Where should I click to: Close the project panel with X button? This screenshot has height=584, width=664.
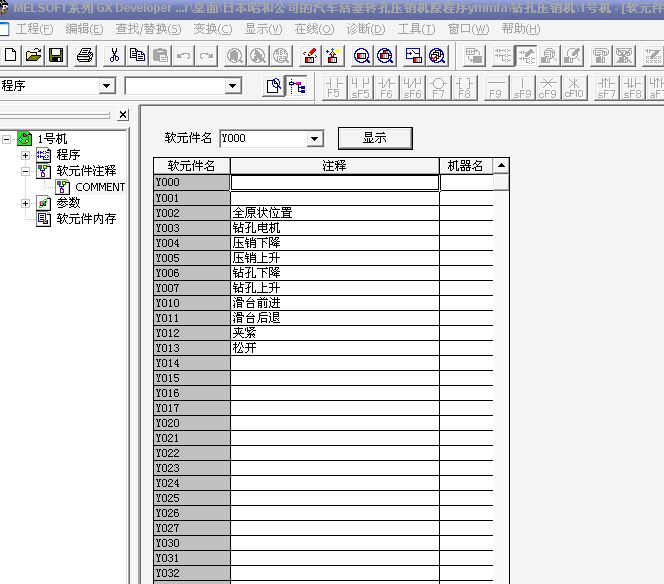click(123, 115)
